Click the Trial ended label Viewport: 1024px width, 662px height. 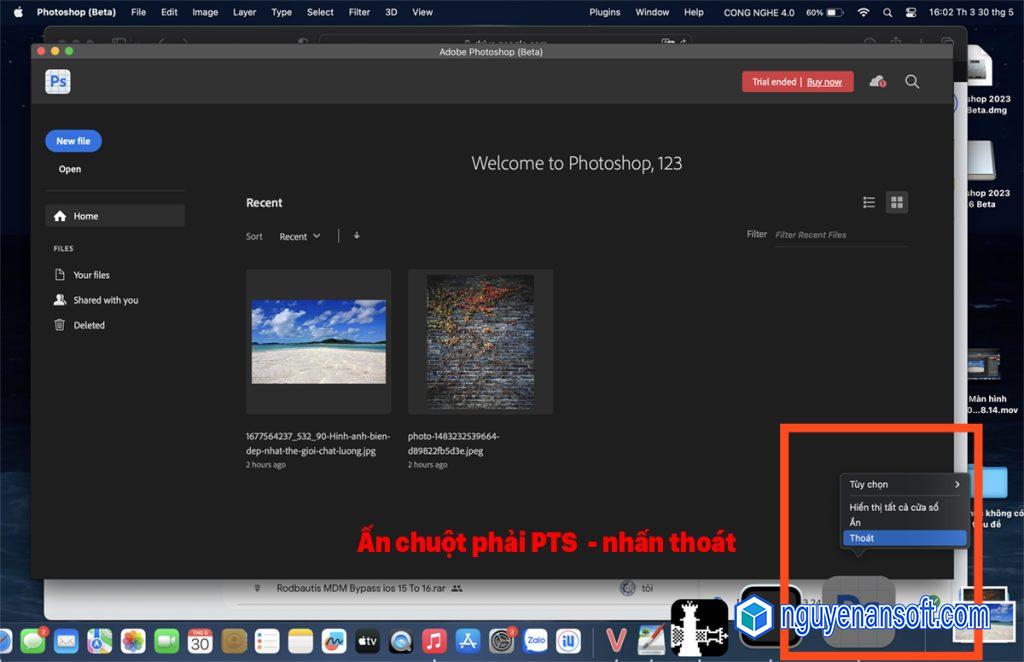pos(774,82)
